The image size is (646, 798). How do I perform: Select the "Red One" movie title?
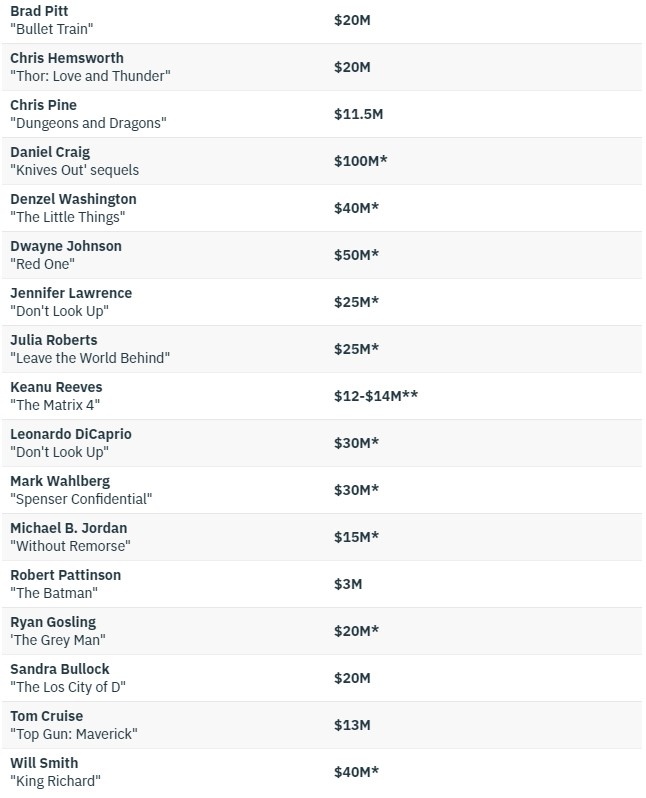click(x=42, y=264)
